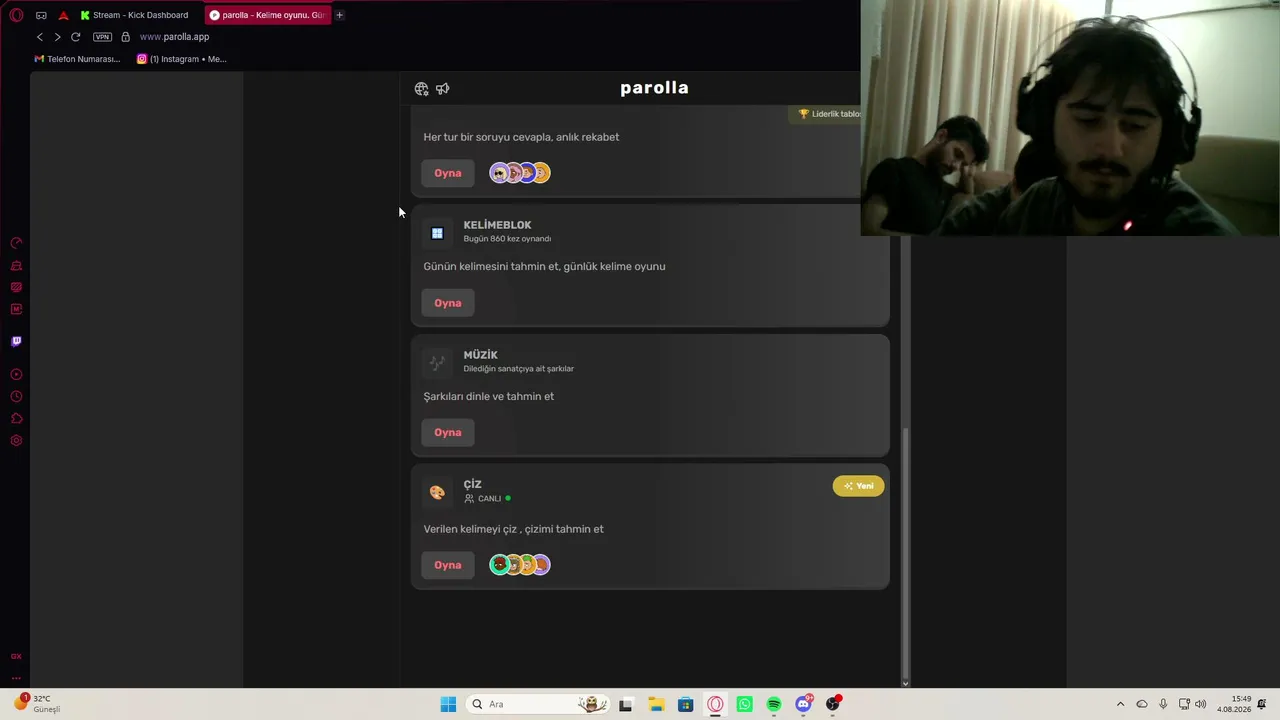Play the KELİMEBLOK word game
The image size is (1280, 720).
(448, 303)
